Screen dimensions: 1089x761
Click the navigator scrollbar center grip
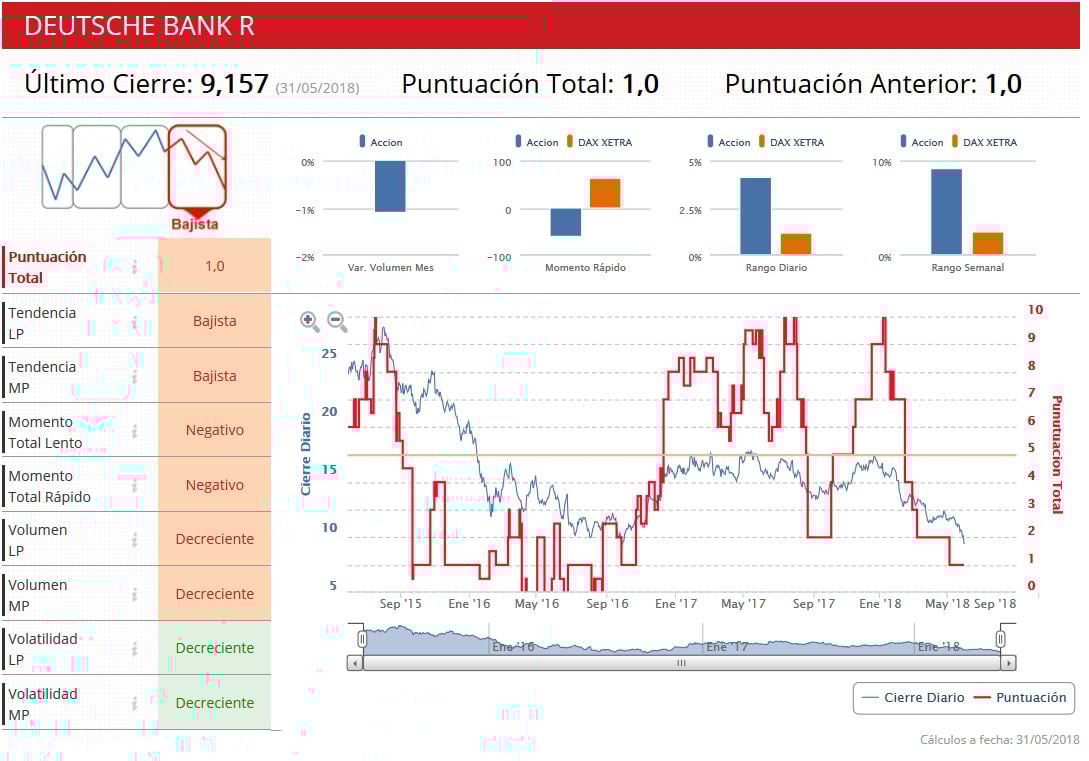click(x=681, y=663)
